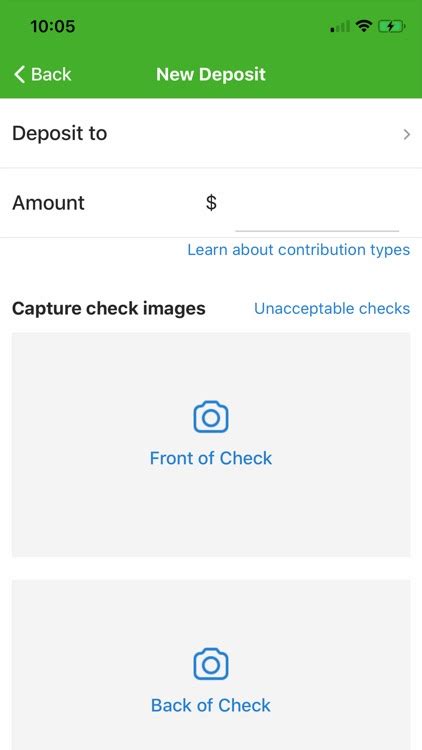Tap the 10:05 clock in status bar
The image size is (422, 750).
[x=53, y=26]
